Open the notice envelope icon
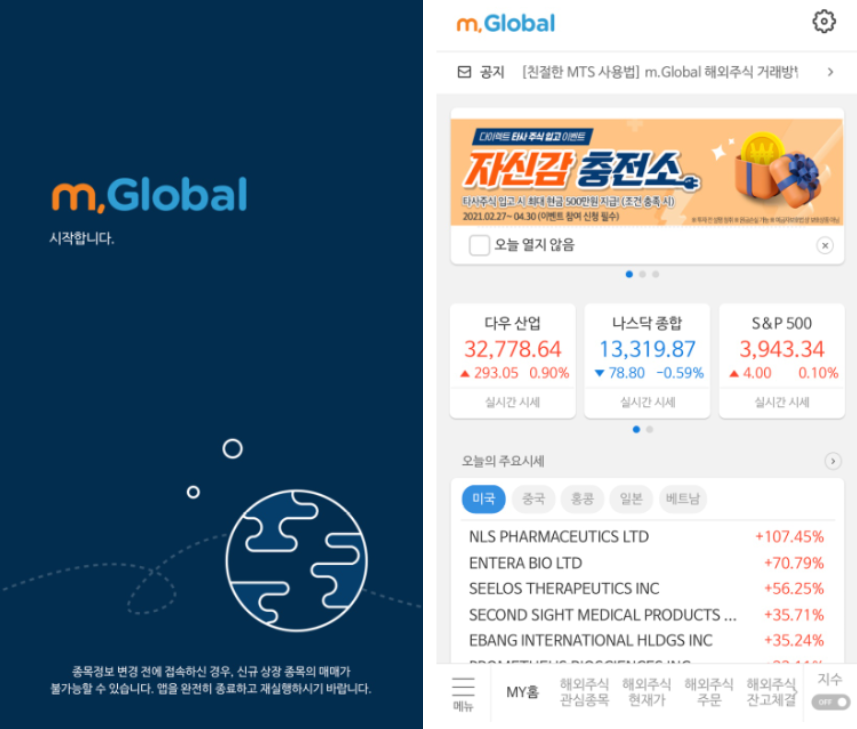The height and width of the screenshot is (729, 857). point(464,72)
